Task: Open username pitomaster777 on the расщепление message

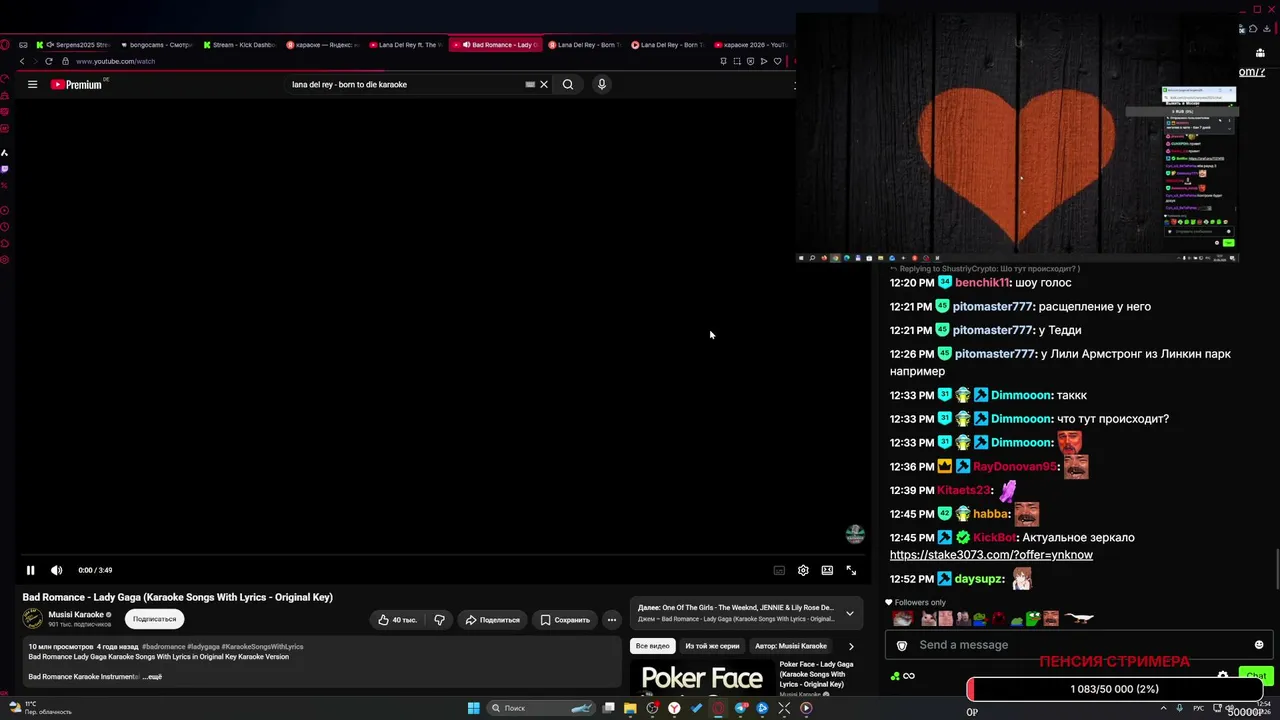Action: tap(994, 307)
